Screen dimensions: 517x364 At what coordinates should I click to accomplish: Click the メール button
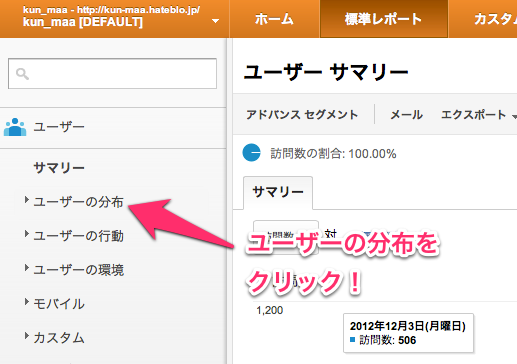pyautogui.click(x=406, y=115)
